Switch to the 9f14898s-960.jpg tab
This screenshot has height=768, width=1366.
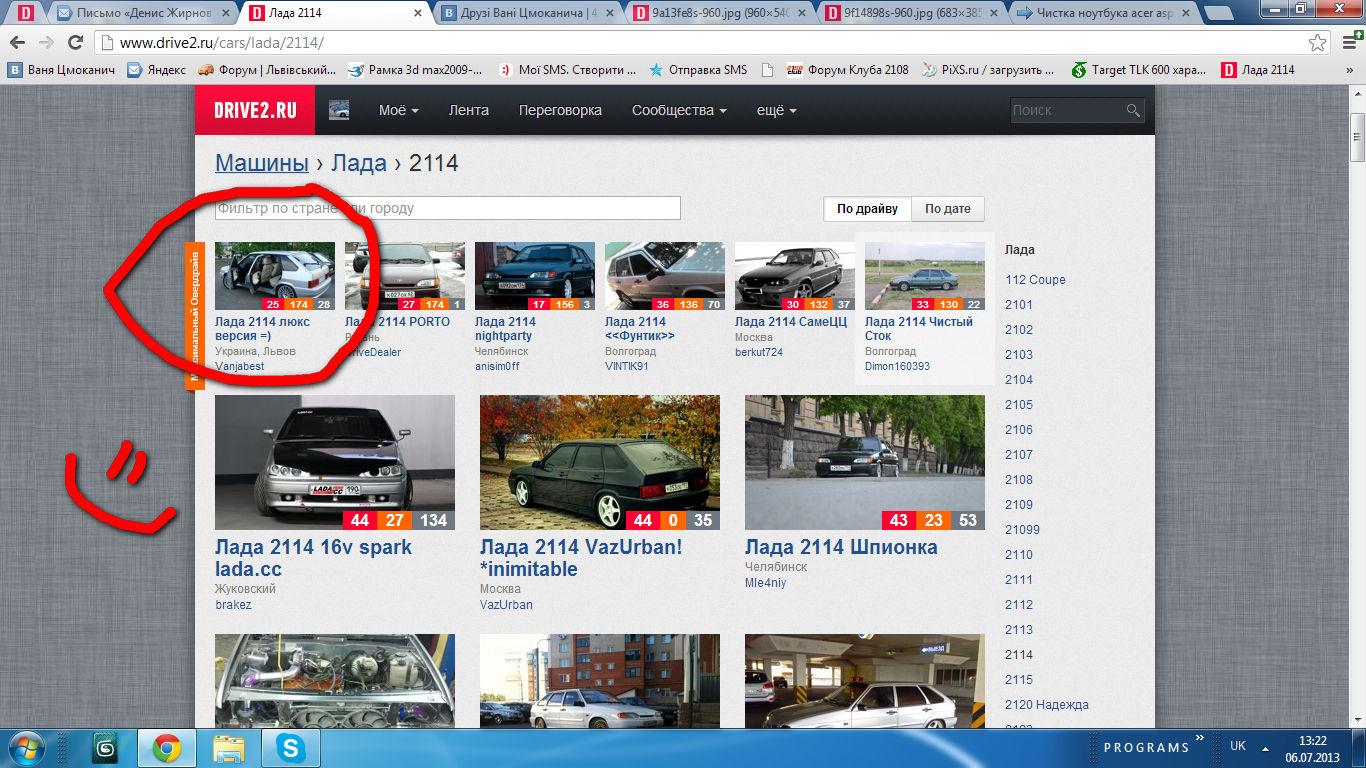912,14
